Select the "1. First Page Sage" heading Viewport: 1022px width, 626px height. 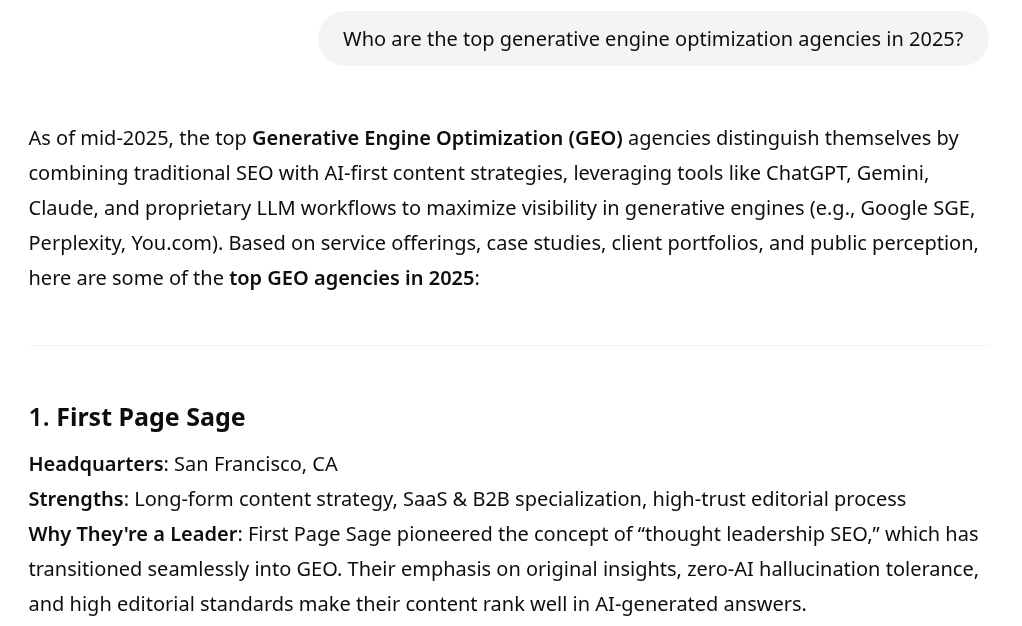pyautogui.click(x=137, y=417)
